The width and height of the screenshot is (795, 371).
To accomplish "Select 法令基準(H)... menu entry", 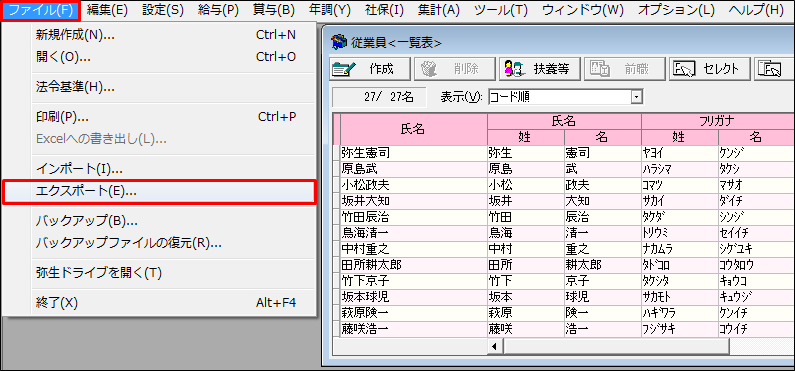I will [160, 87].
